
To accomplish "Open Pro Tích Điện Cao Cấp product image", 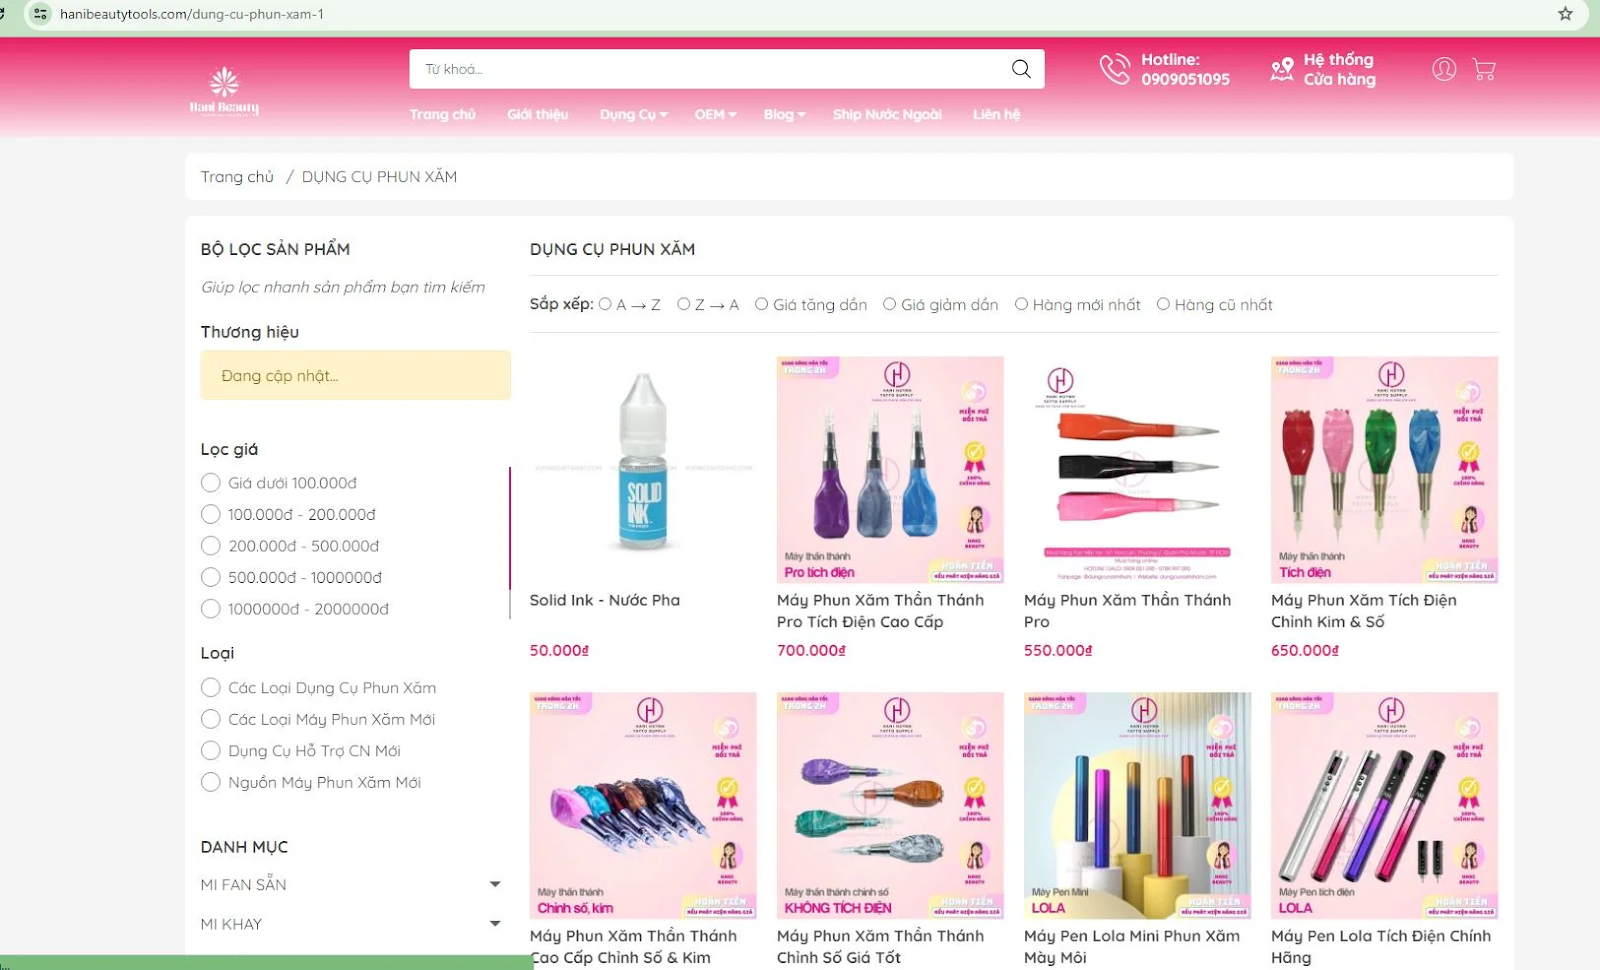I will coord(890,470).
